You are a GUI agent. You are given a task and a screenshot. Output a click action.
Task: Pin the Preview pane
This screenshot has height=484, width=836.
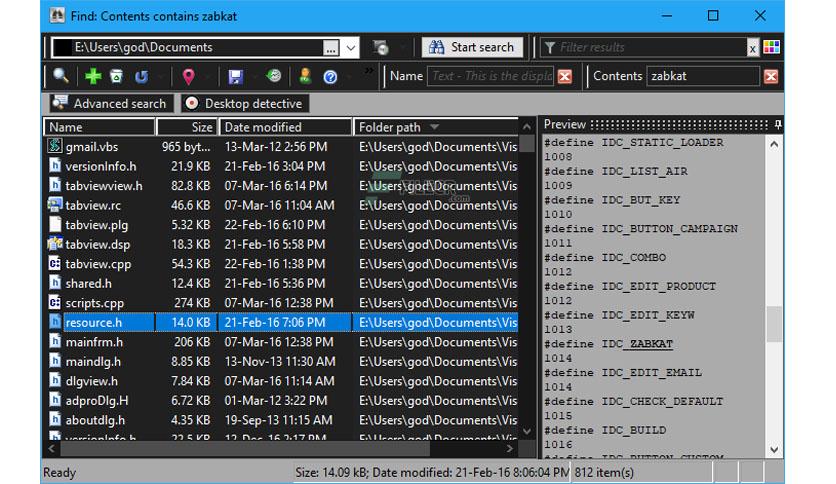pyautogui.click(x=778, y=125)
